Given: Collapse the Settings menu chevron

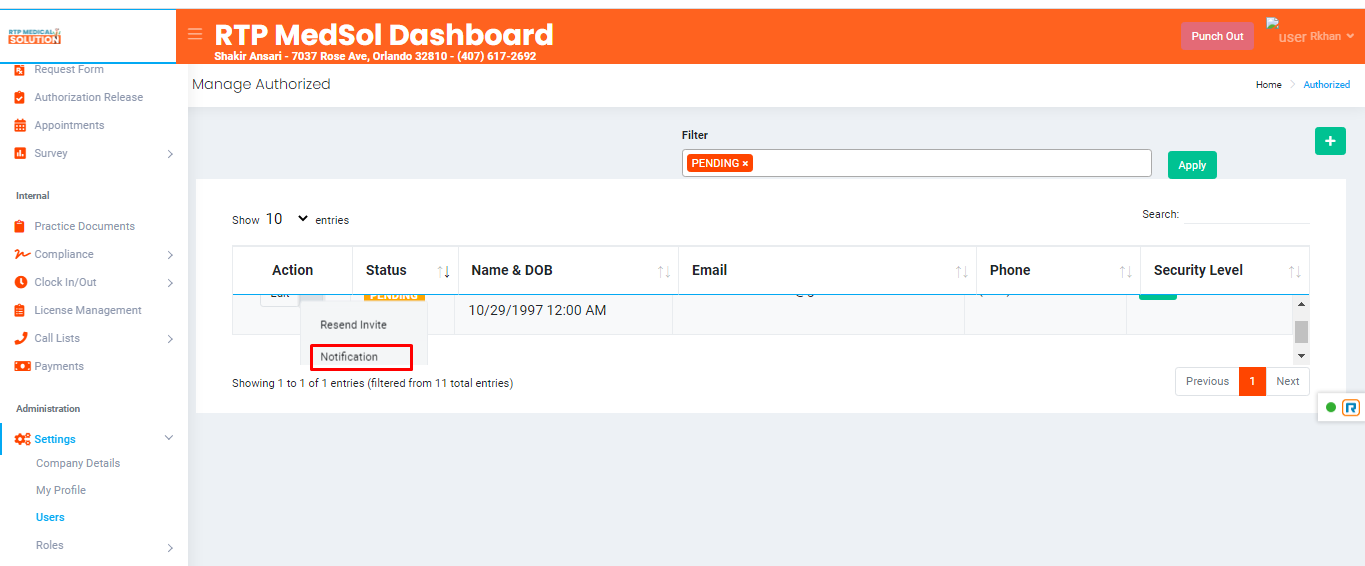Looking at the screenshot, I should (x=169, y=438).
